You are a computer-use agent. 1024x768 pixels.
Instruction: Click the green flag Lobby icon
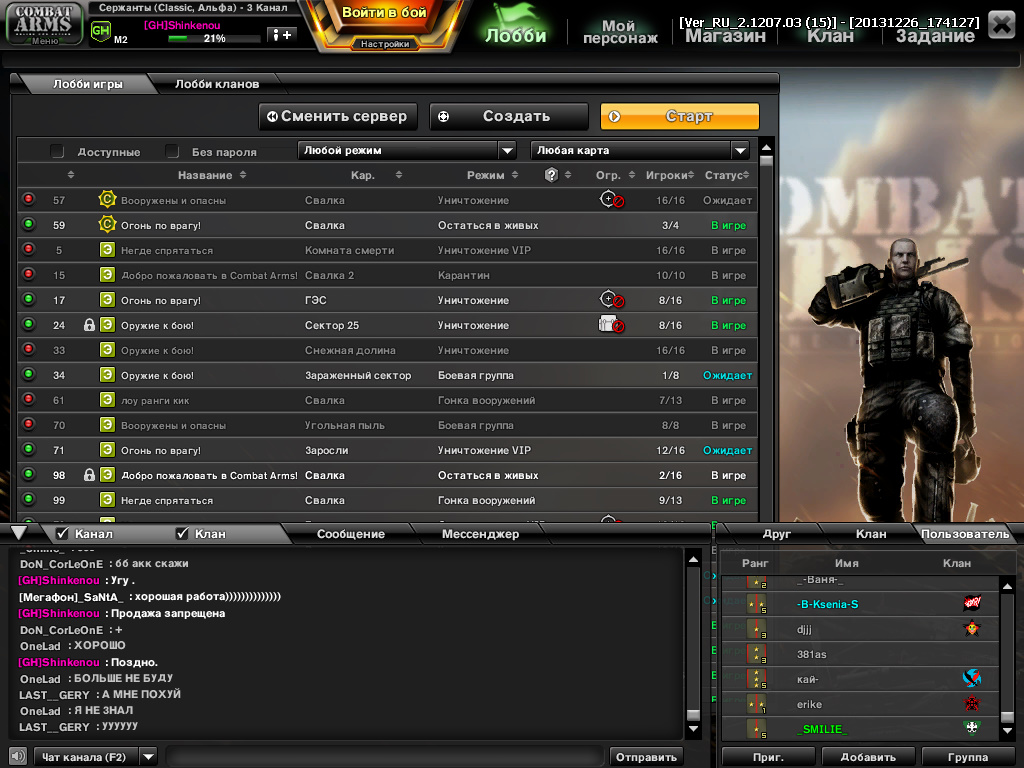[x=515, y=24]
